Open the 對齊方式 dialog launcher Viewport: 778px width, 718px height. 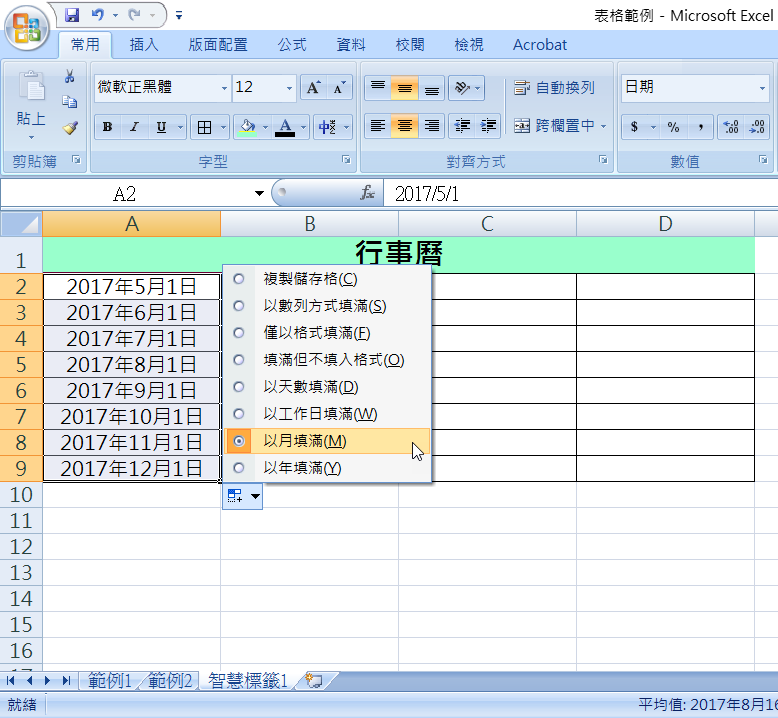pyautogui.click(x=603, y=160)
